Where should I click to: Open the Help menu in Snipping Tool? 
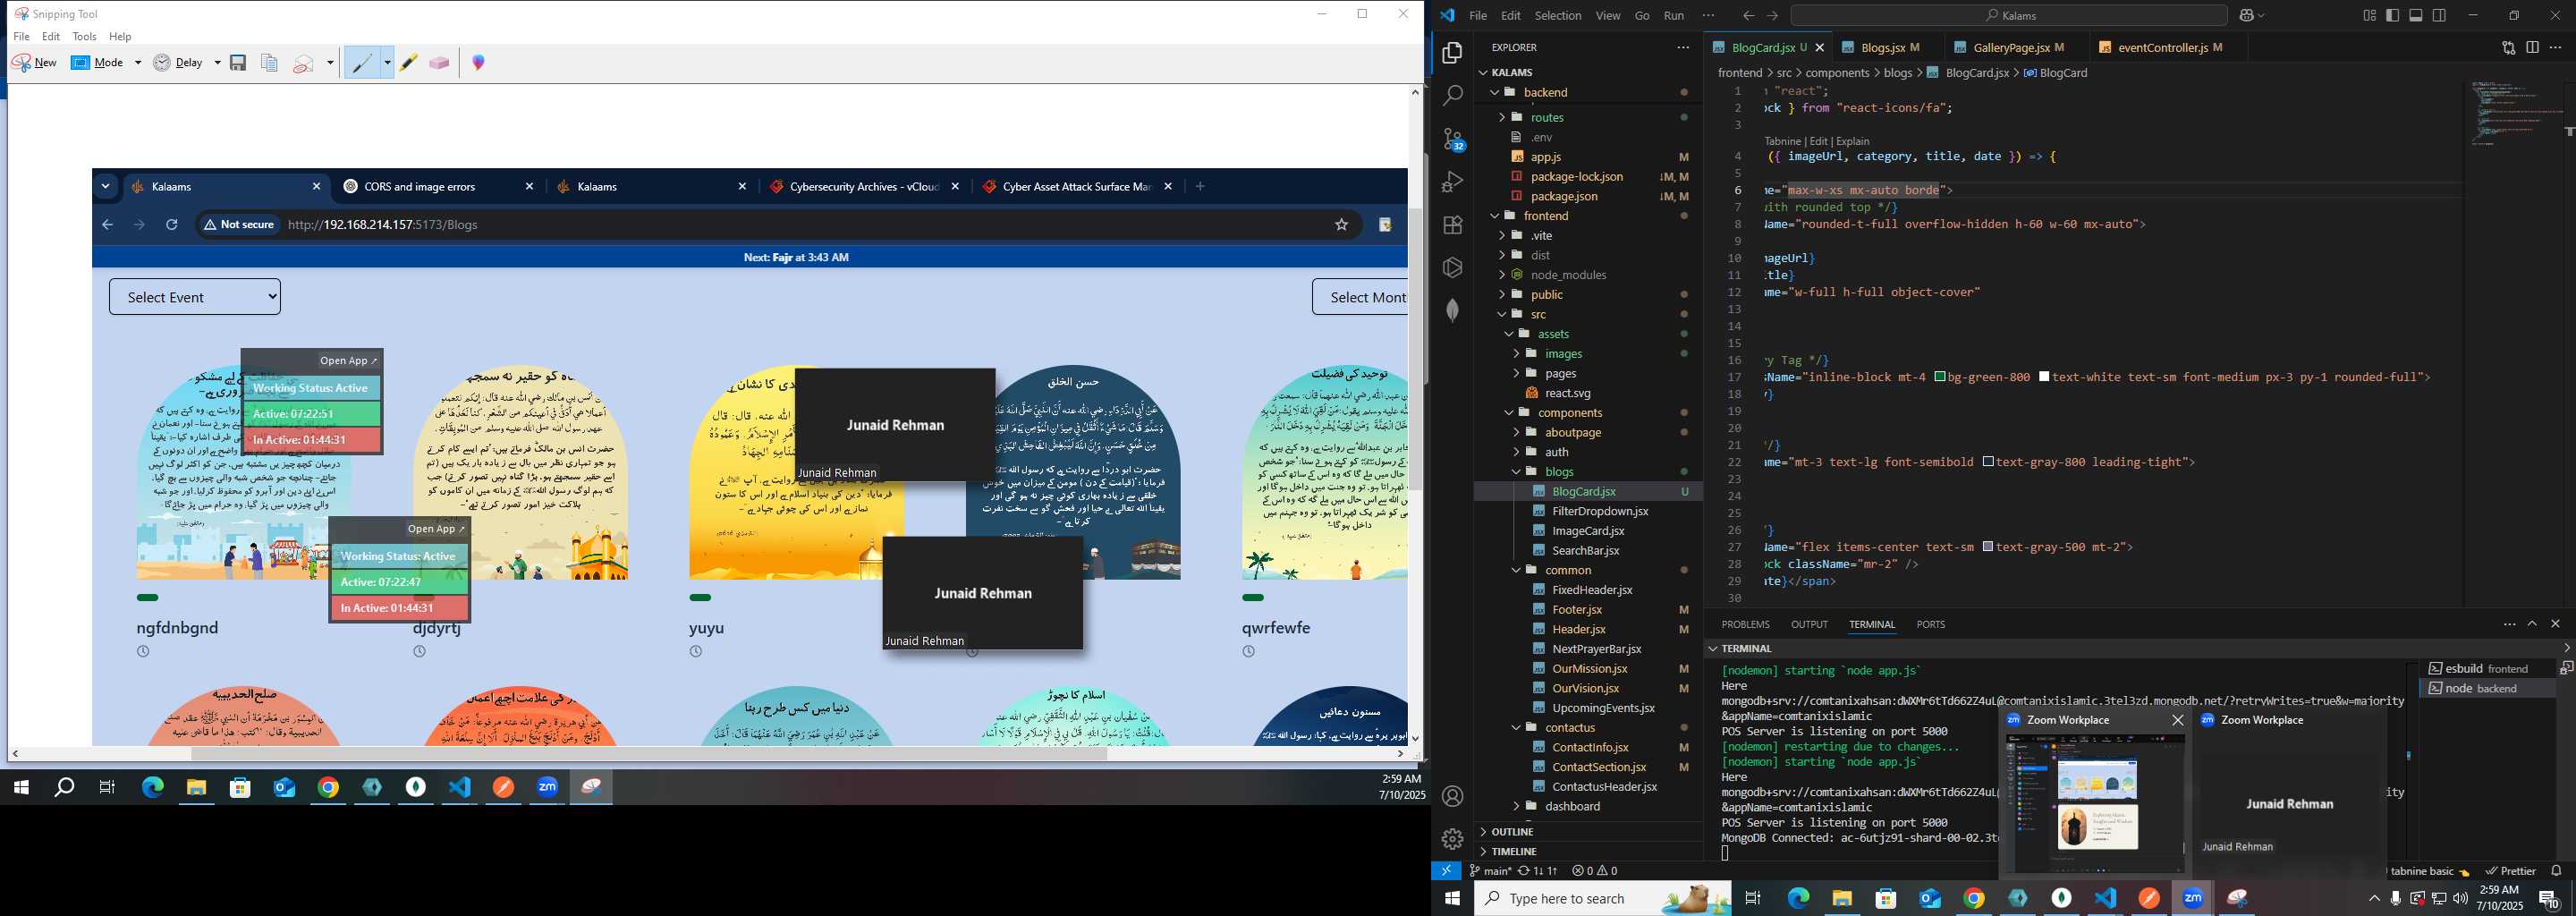coord(120,37)
